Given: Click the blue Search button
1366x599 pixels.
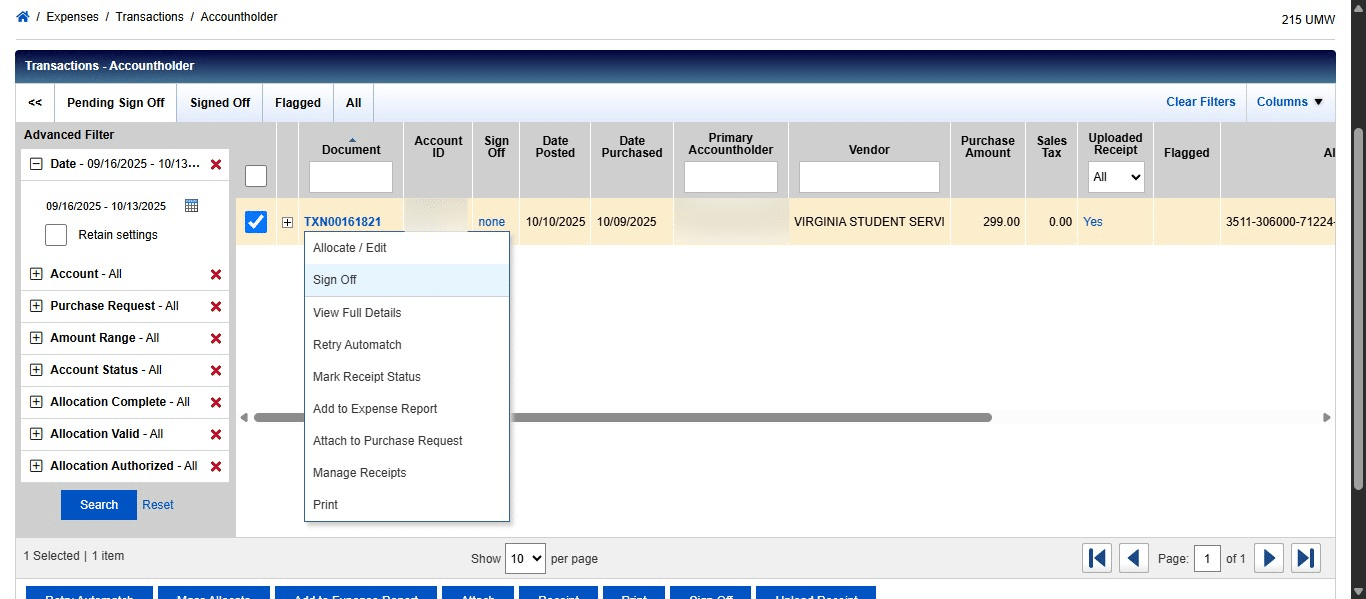Looking at the screenshot, I should click(98, 505).
